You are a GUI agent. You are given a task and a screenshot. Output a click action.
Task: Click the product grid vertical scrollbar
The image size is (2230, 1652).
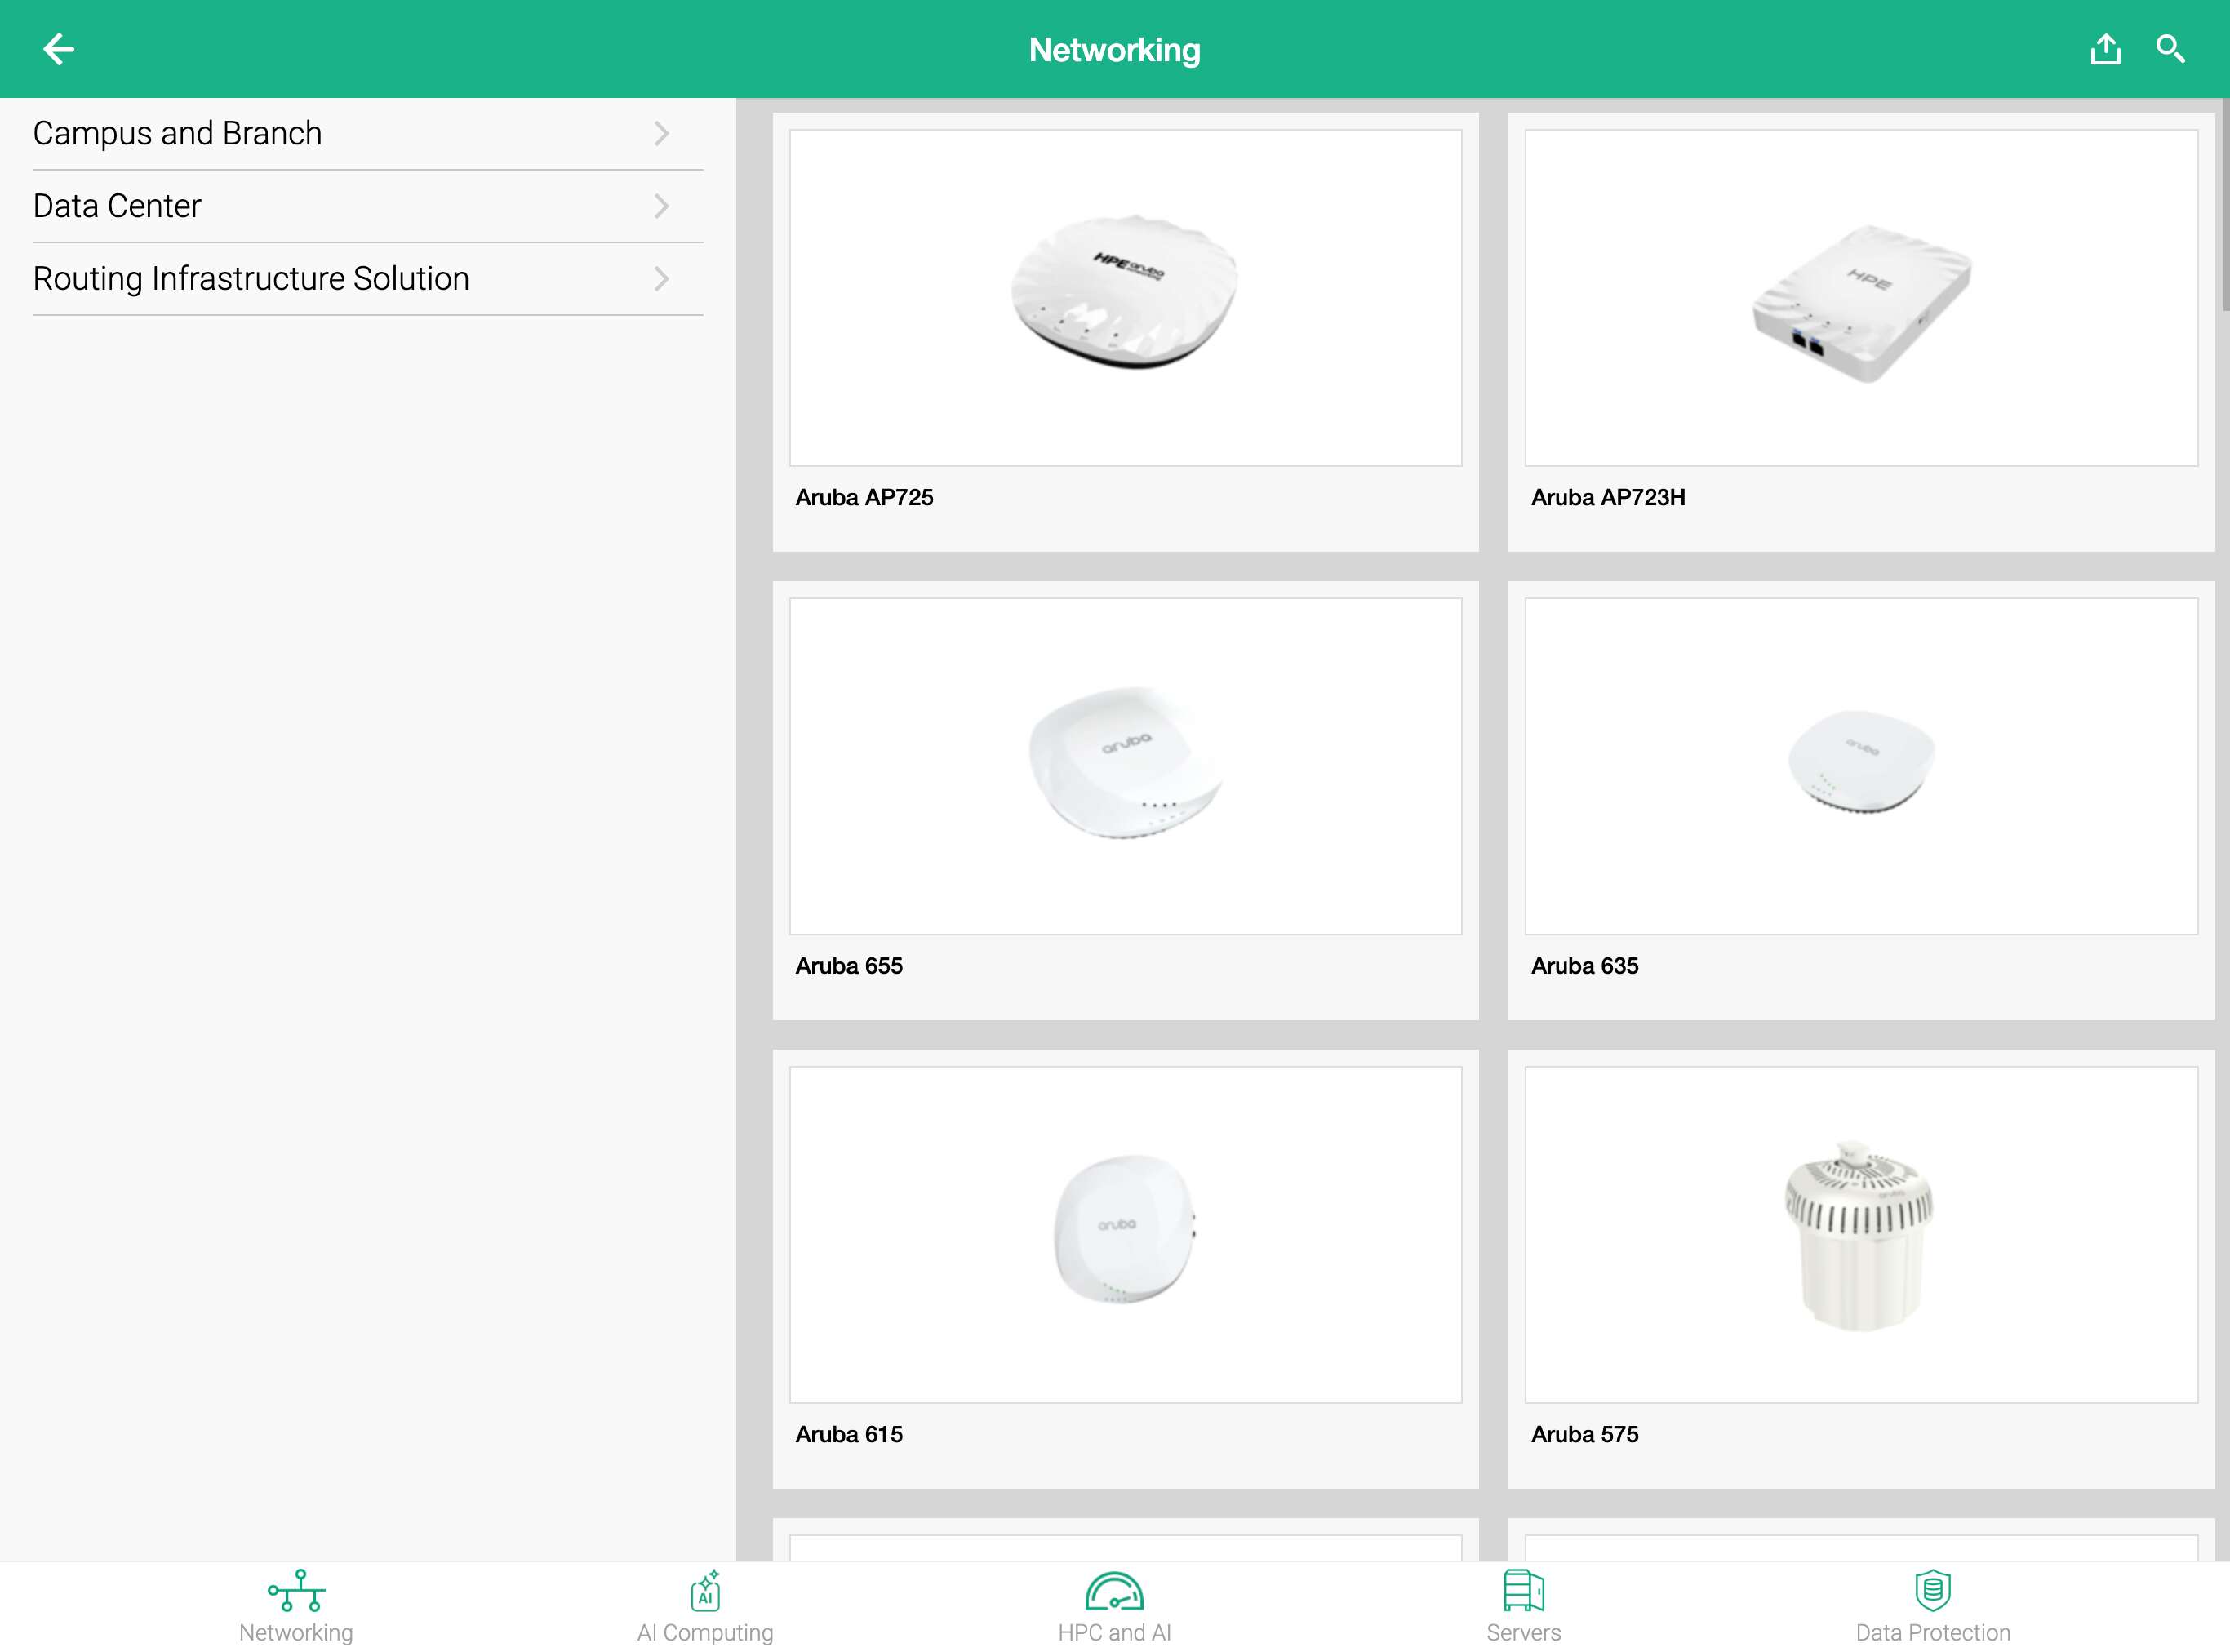tap(2225, 205)
